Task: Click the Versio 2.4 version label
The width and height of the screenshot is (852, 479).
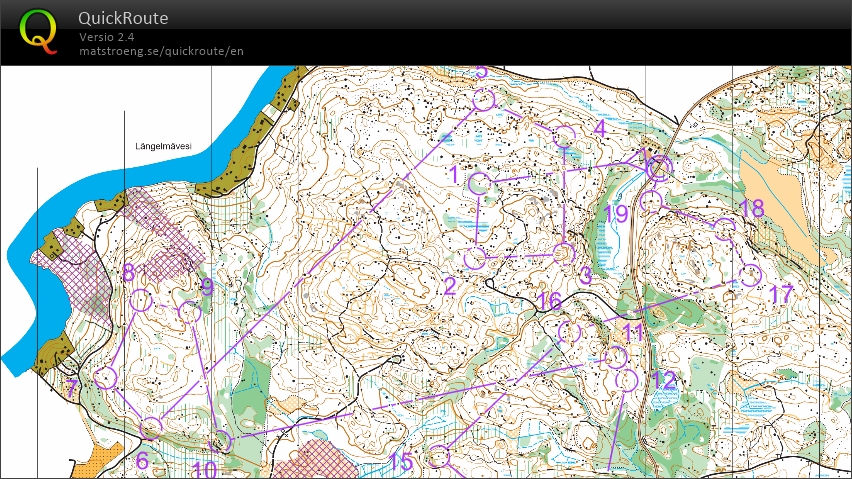Action: pos(107,37)
